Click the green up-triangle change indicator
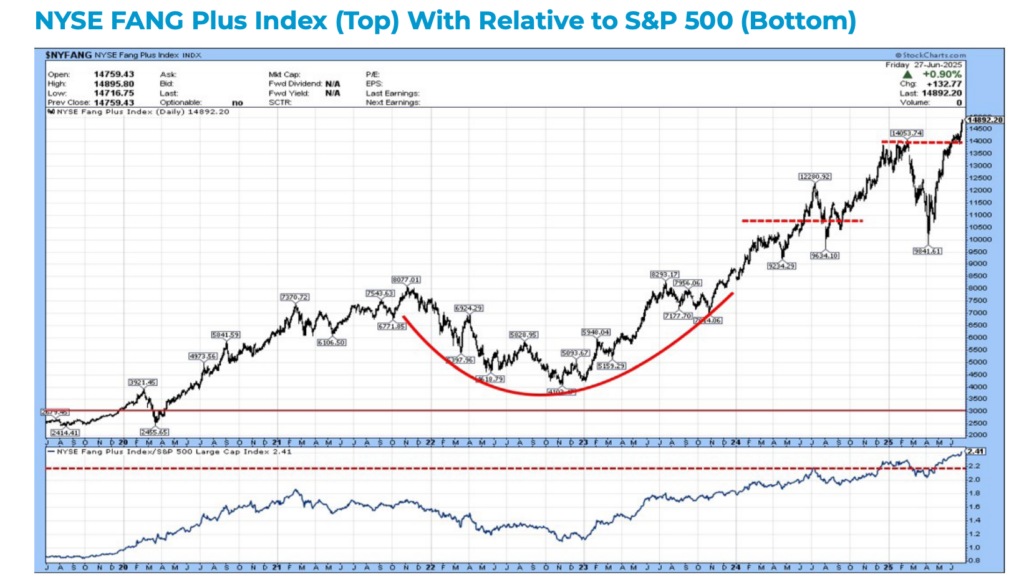The height and width of the screenshot is (587, 1024). point(907,74)
